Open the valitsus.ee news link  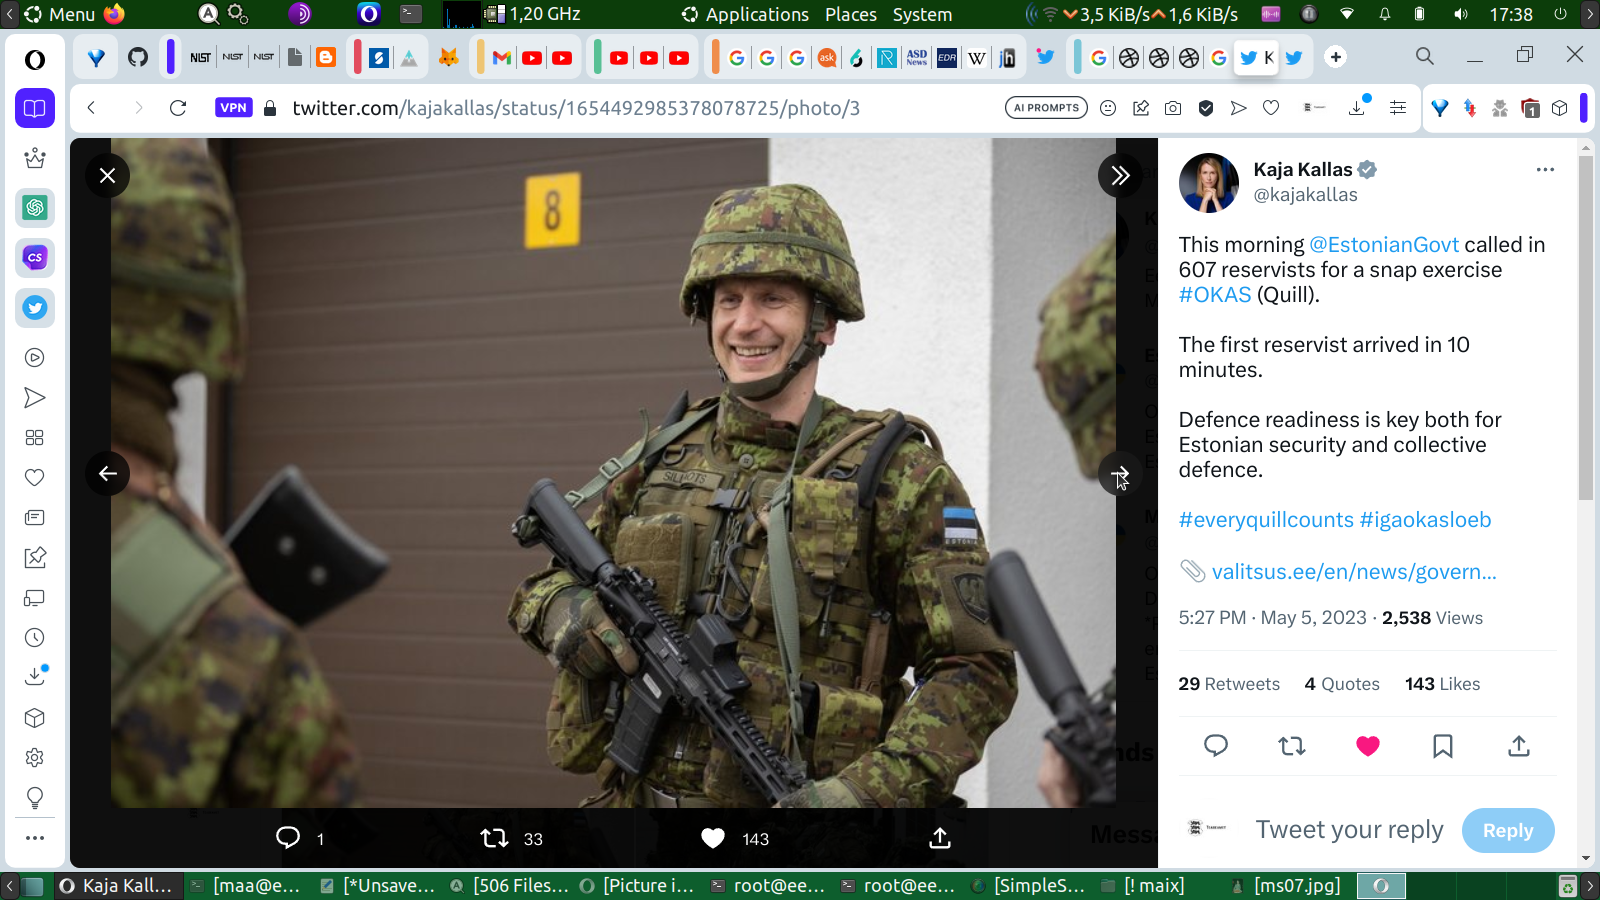(1354, 572)
